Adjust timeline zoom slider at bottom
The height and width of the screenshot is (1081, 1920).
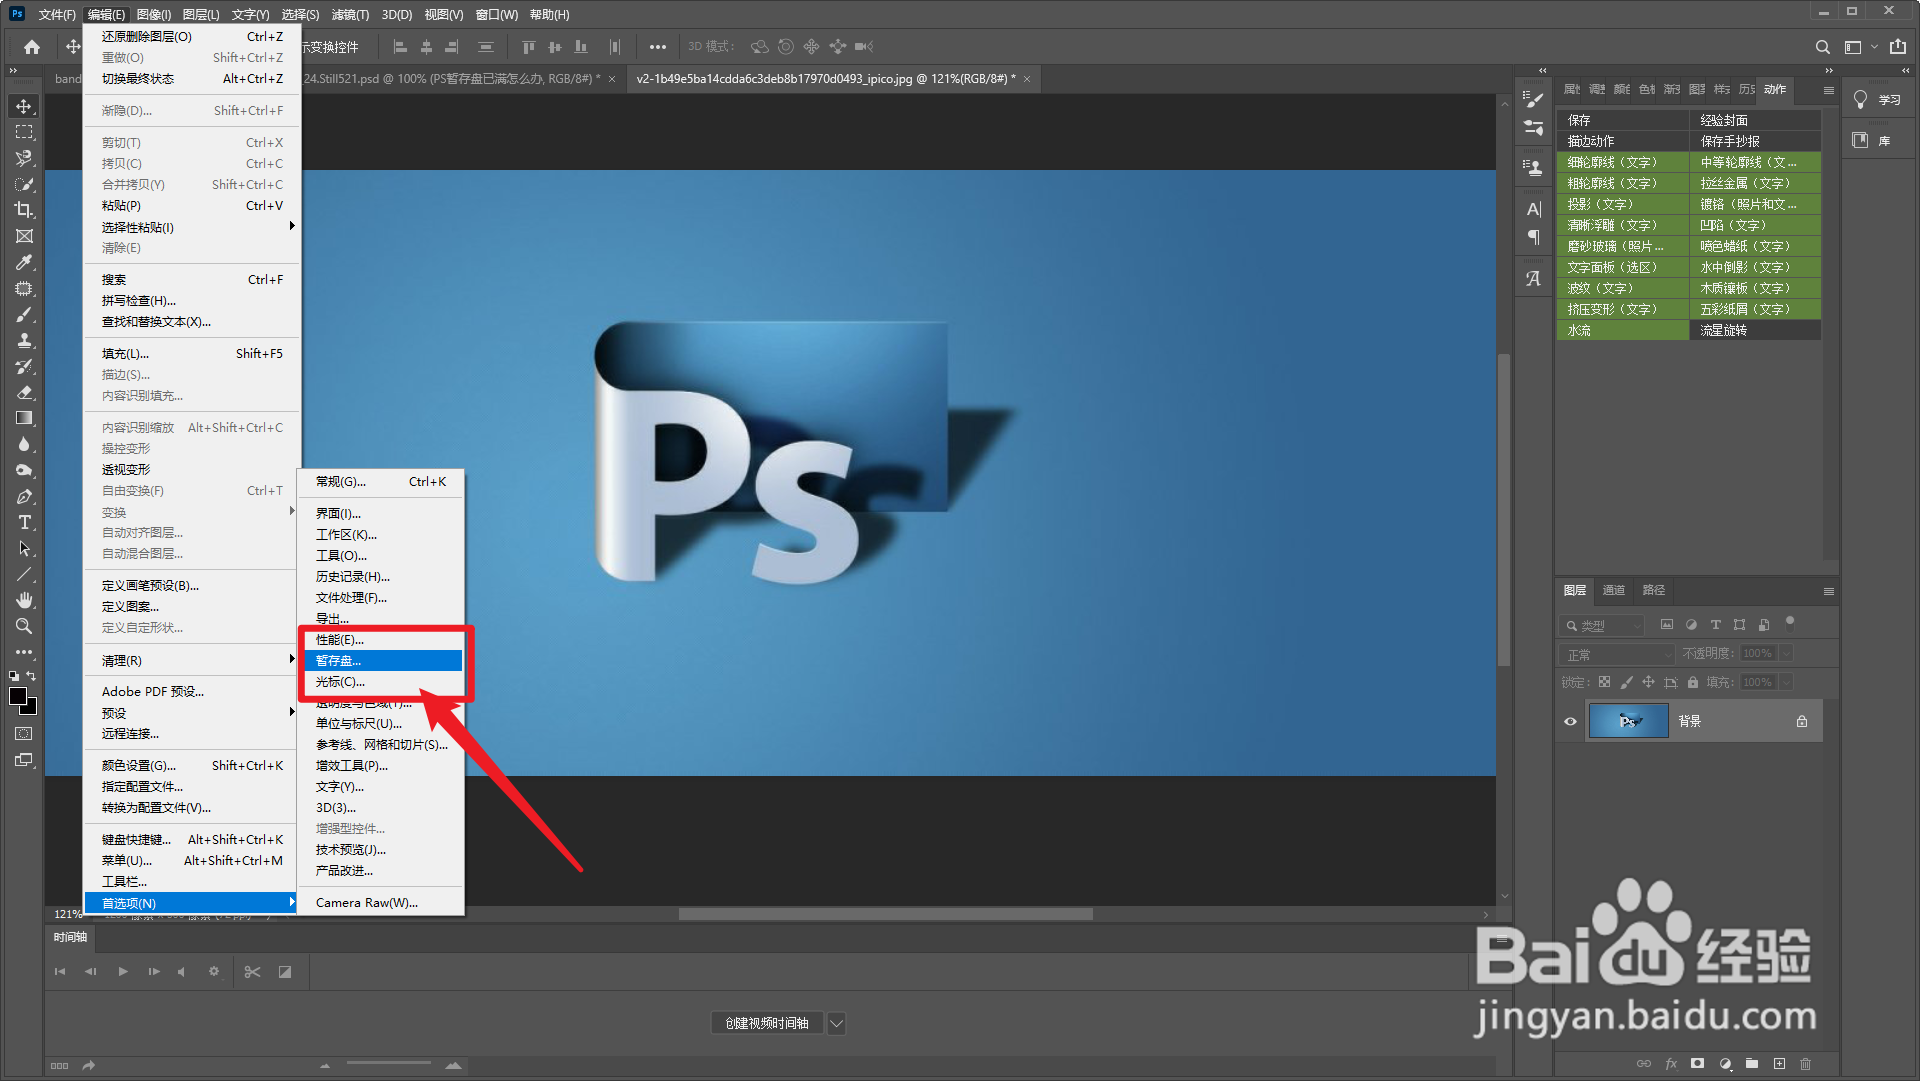(388, 1065)
